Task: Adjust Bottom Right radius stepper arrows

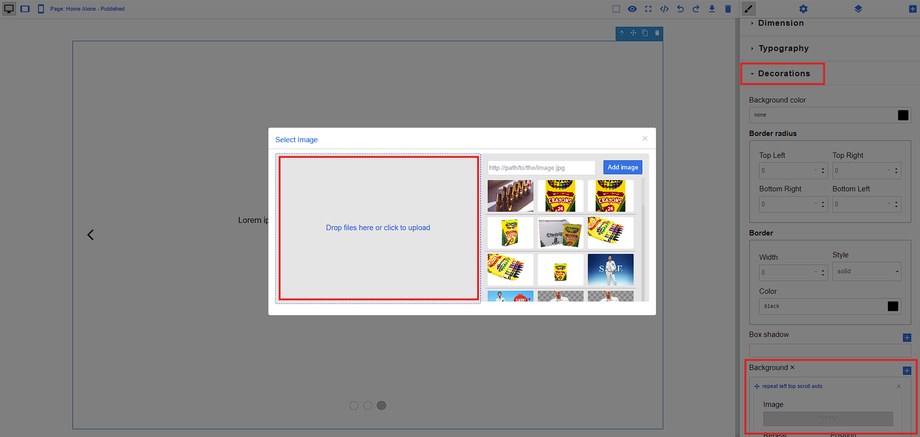Action: pos(823,205)
